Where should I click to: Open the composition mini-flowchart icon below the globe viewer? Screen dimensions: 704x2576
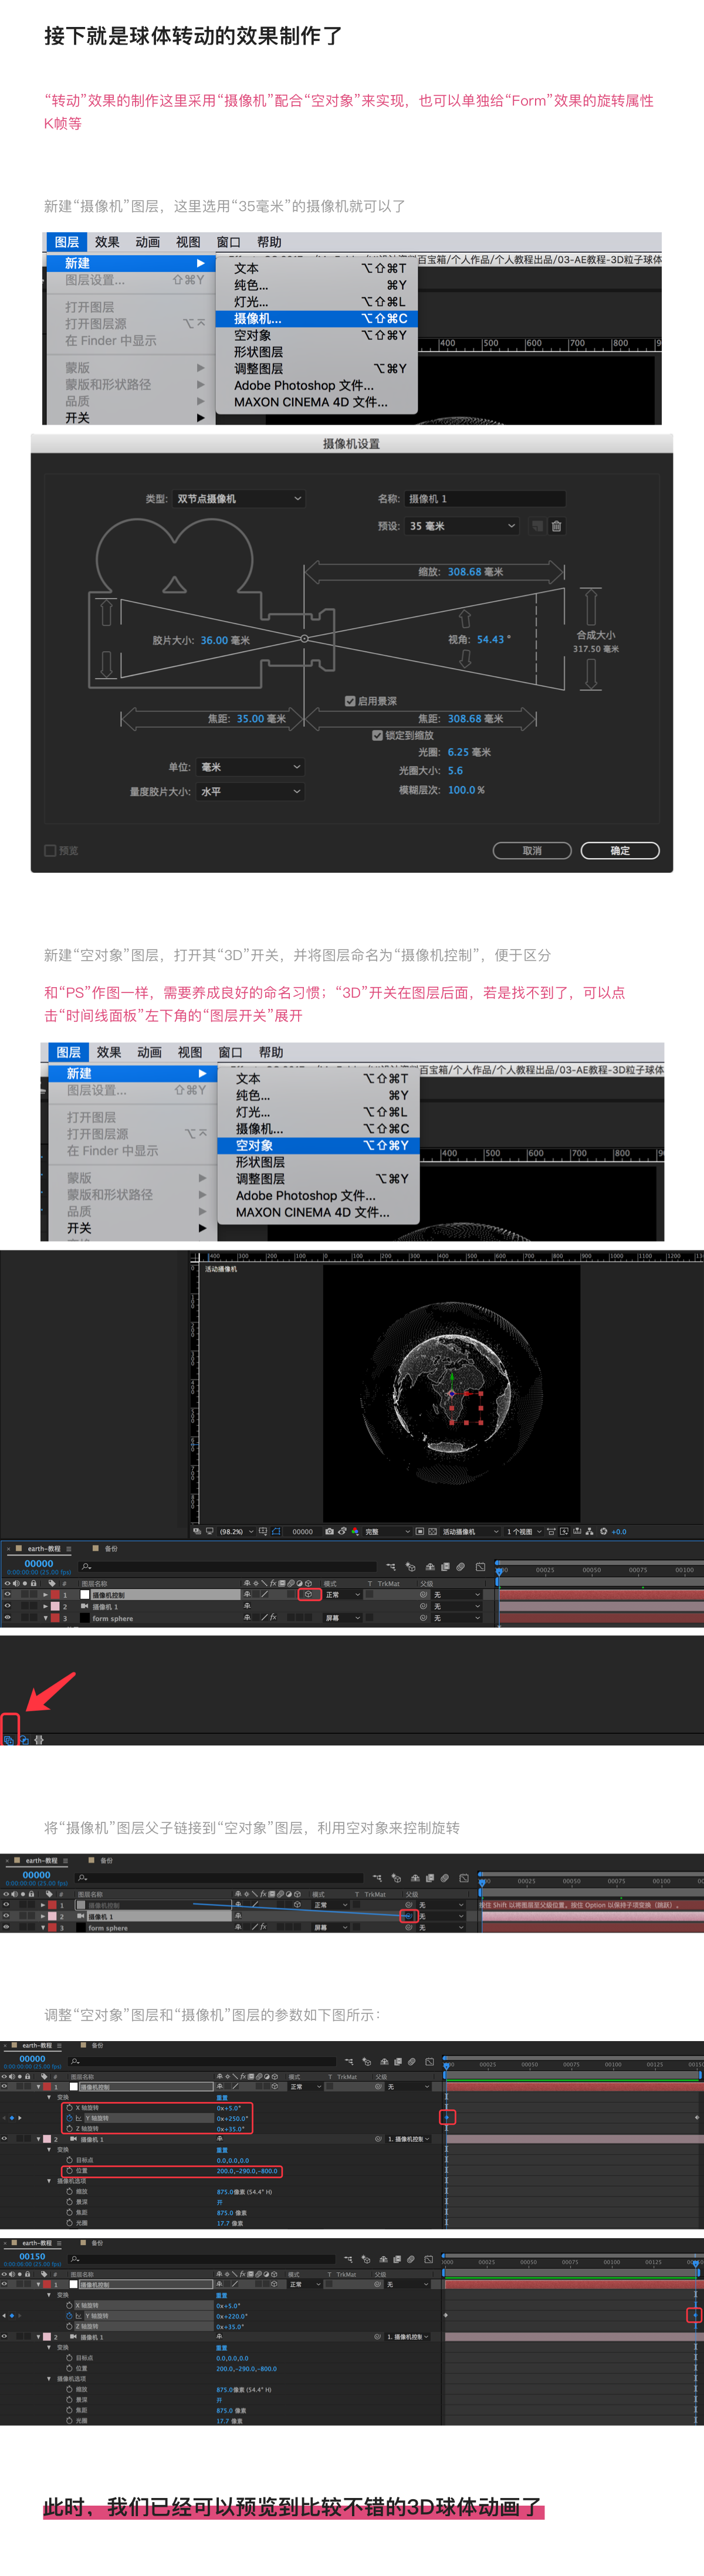click(392, 1566)
